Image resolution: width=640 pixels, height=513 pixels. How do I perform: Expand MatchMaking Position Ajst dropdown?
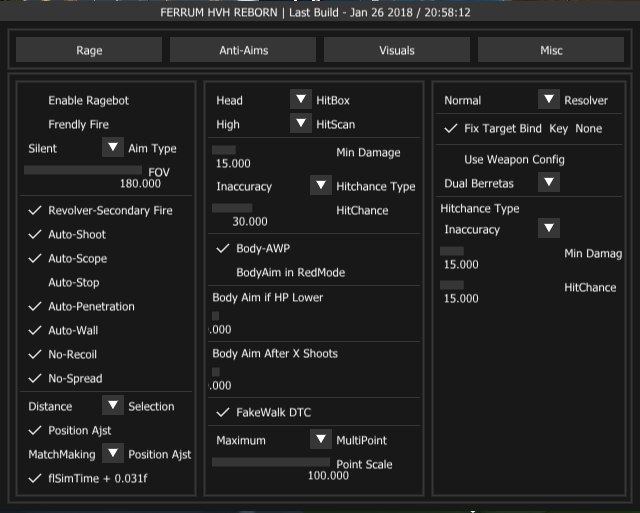click(113, 453)
